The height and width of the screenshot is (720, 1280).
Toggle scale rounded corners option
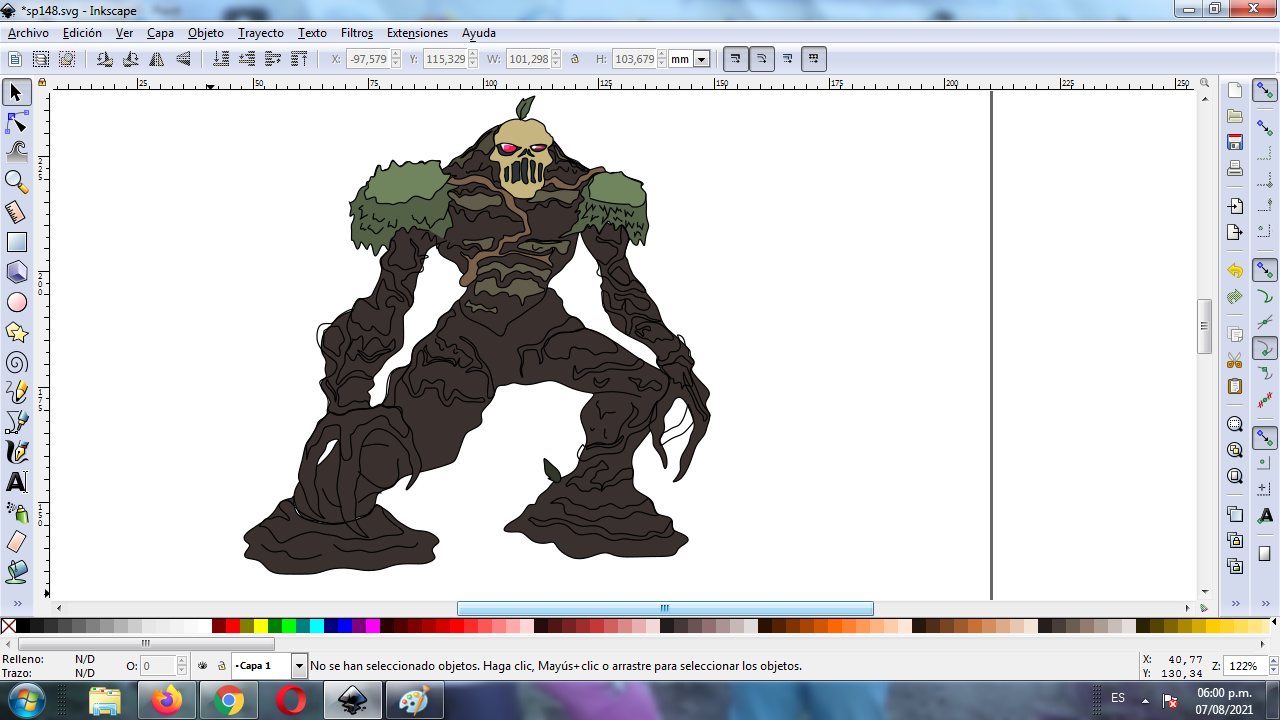(761, 59)
